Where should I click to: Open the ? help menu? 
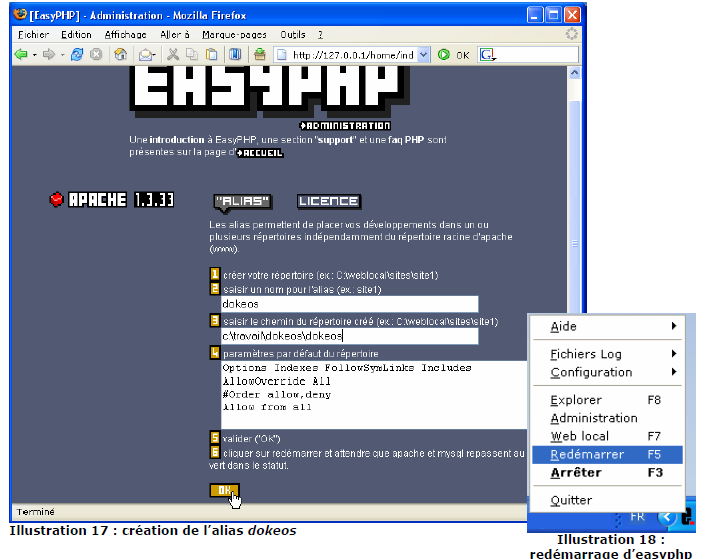pos(320,34)
